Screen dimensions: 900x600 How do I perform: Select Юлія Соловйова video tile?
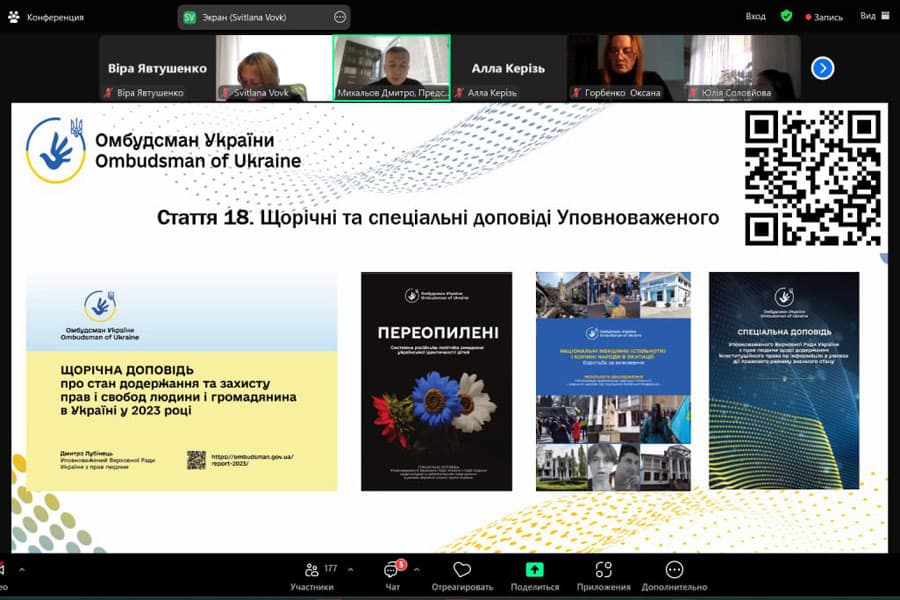pos(742,68)
